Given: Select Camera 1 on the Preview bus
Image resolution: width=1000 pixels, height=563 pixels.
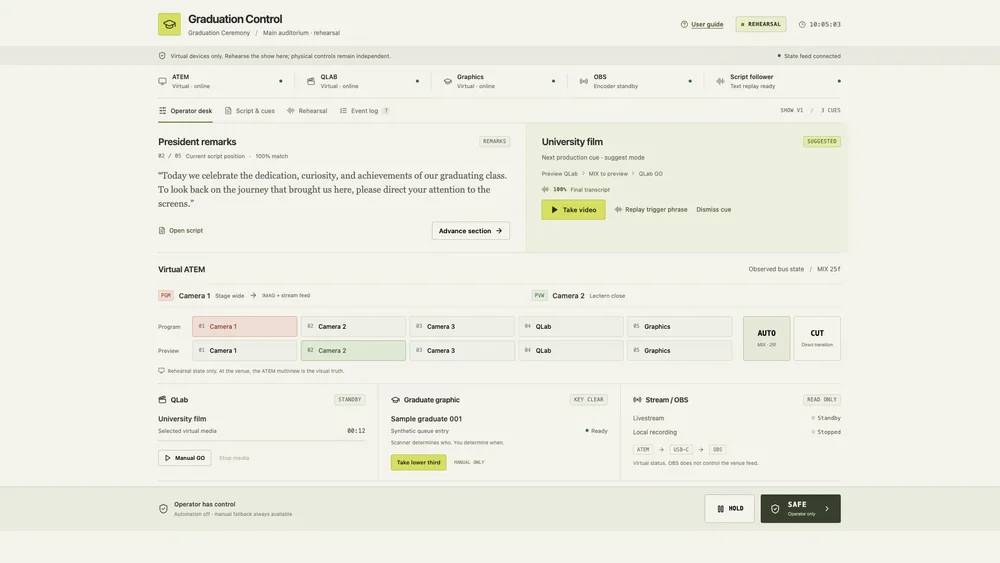Looking at the screenshot, I should [x=245, y=351].
